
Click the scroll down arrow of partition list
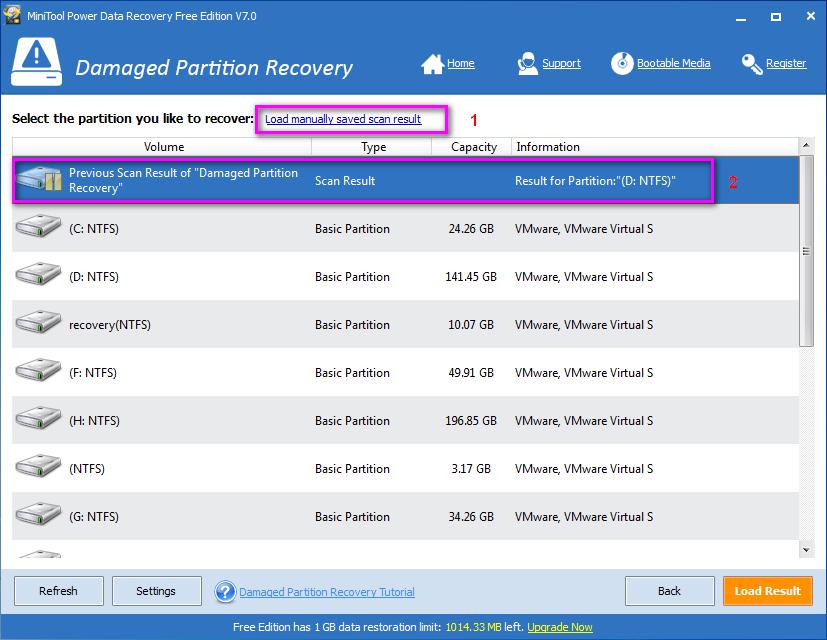[806, 550]
